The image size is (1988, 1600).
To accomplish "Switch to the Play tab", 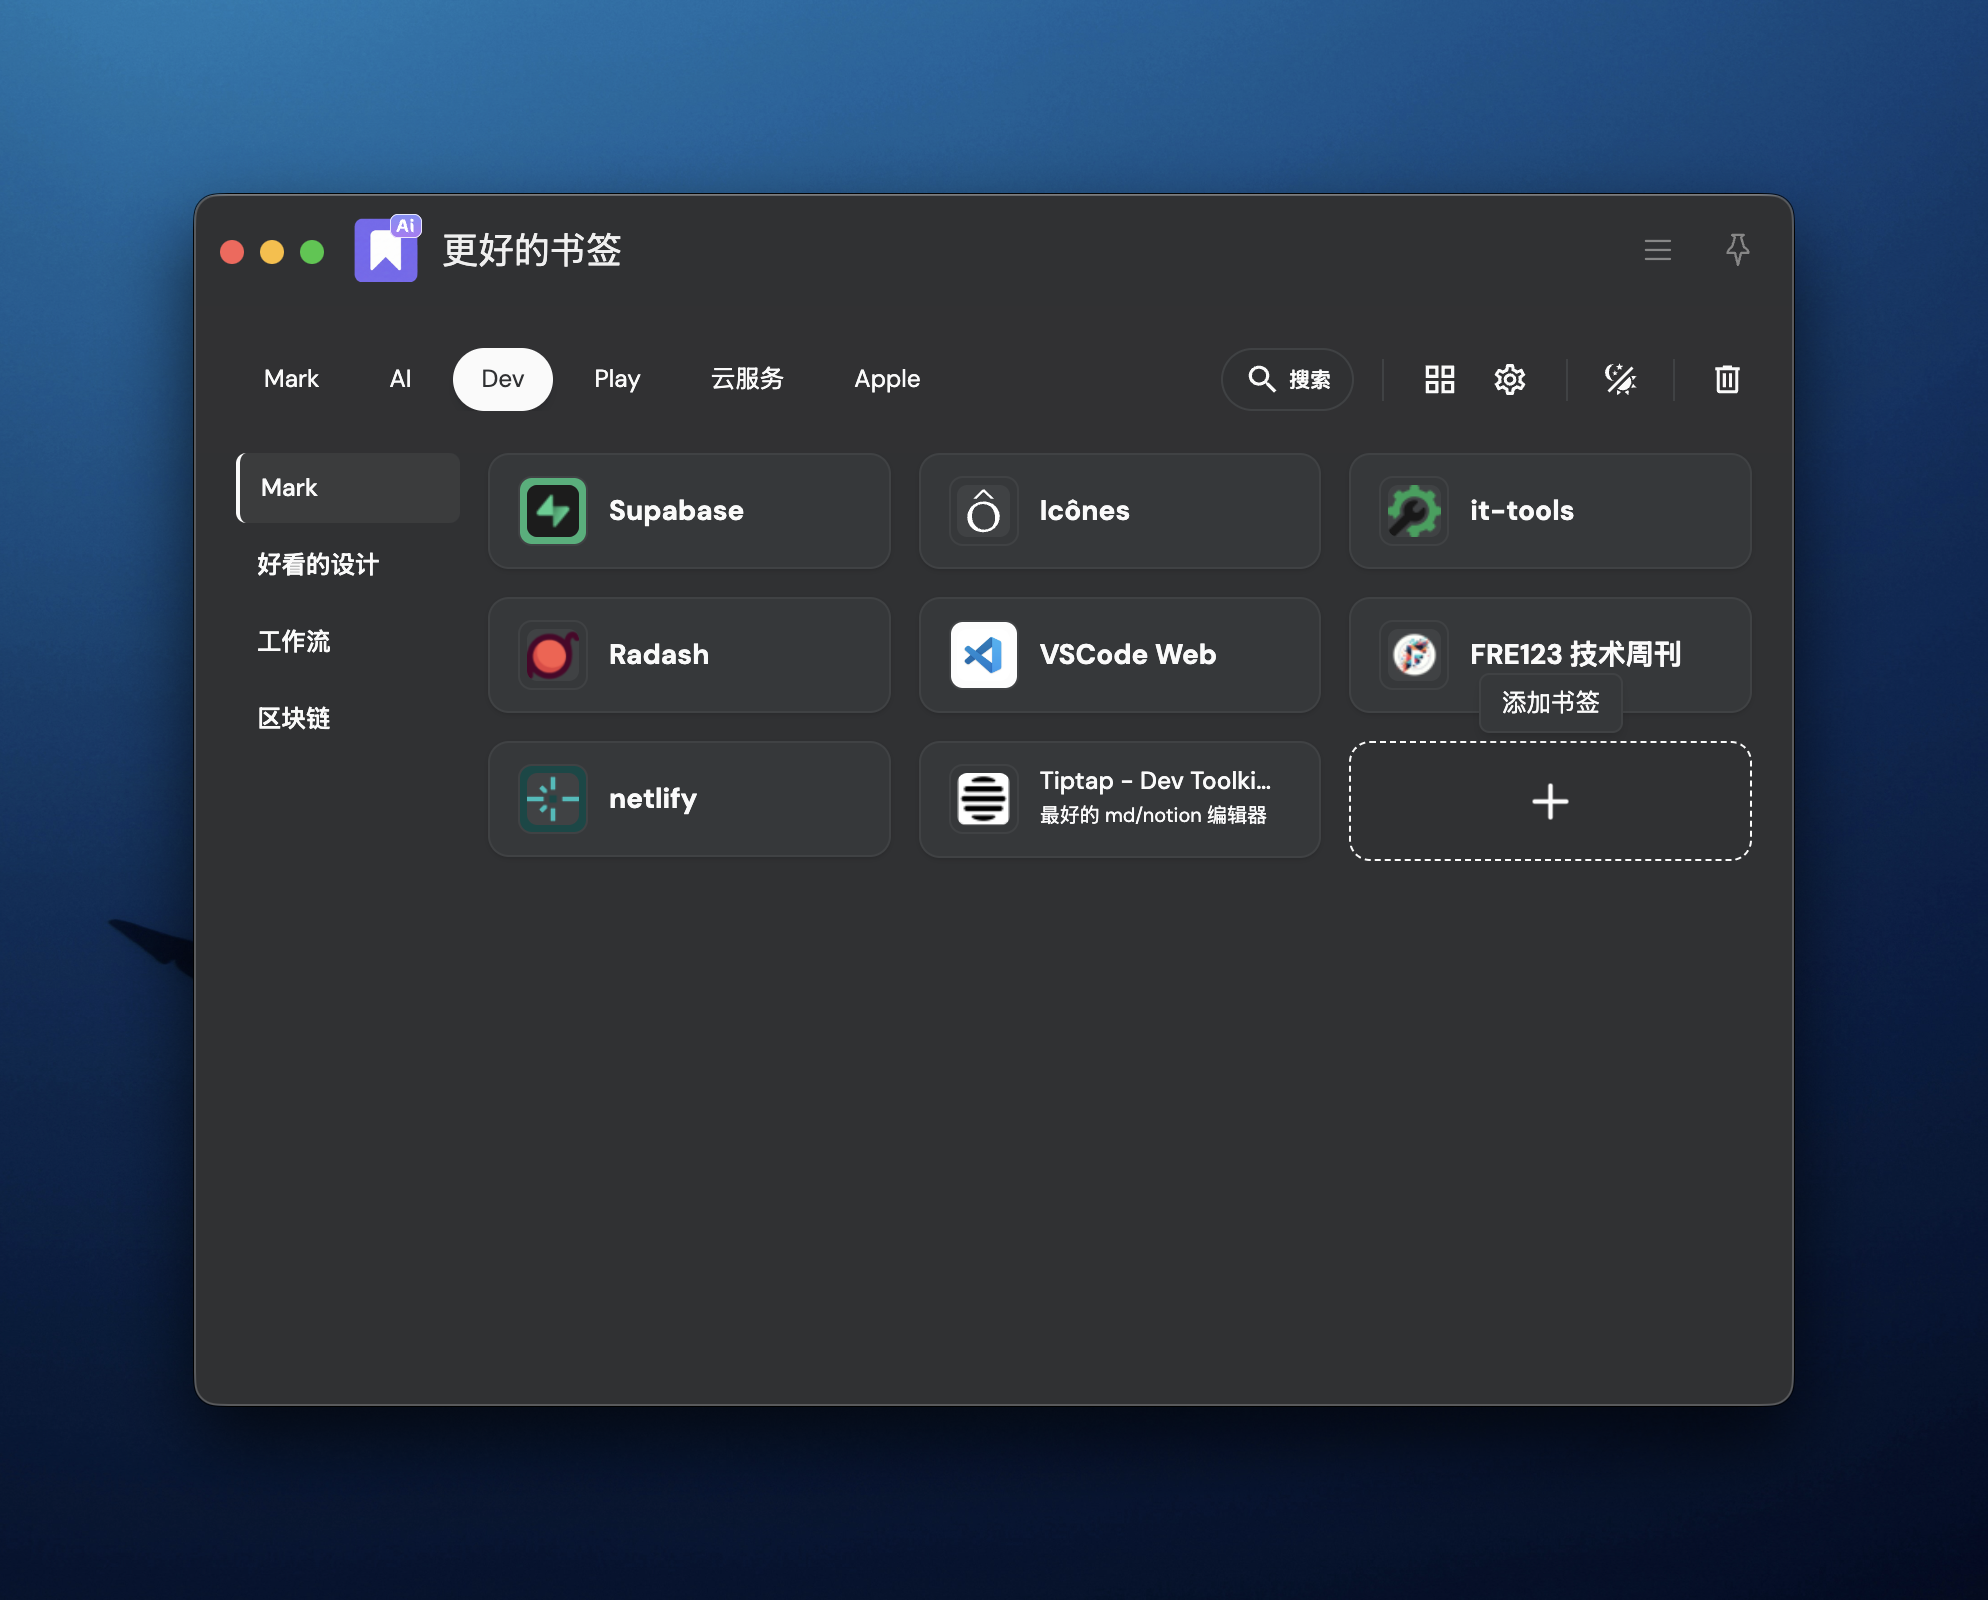I will click(x=616, y=379).
